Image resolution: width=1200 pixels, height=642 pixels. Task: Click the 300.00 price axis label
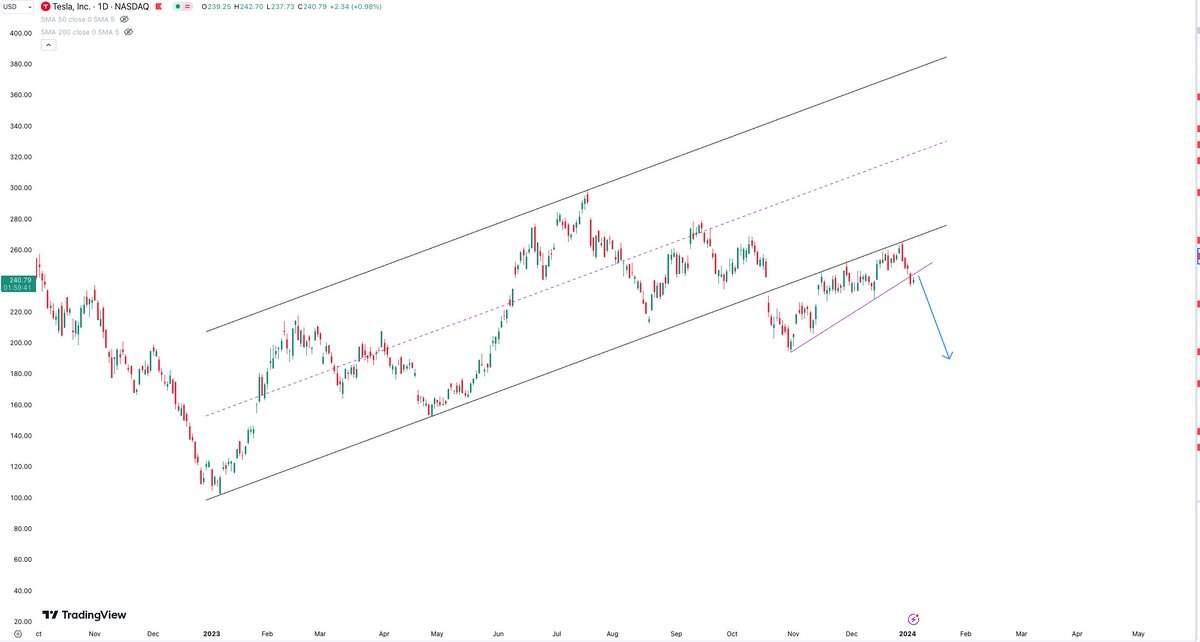21,188
